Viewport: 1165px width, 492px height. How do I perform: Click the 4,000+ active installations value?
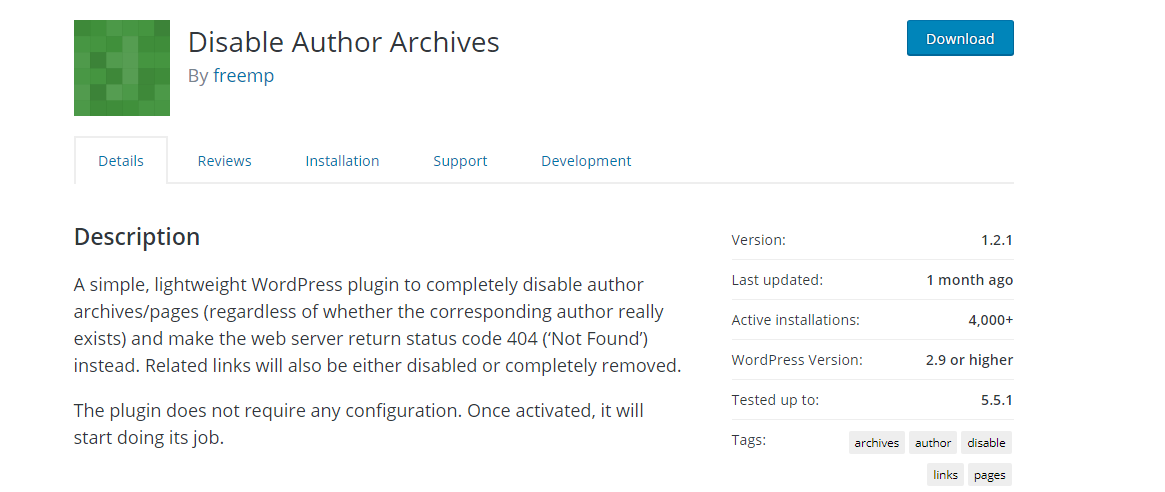tap(990, 320)
